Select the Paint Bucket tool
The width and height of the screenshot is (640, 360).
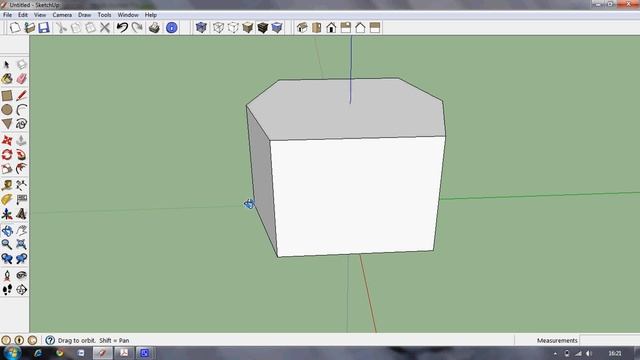tap(7, 78)
